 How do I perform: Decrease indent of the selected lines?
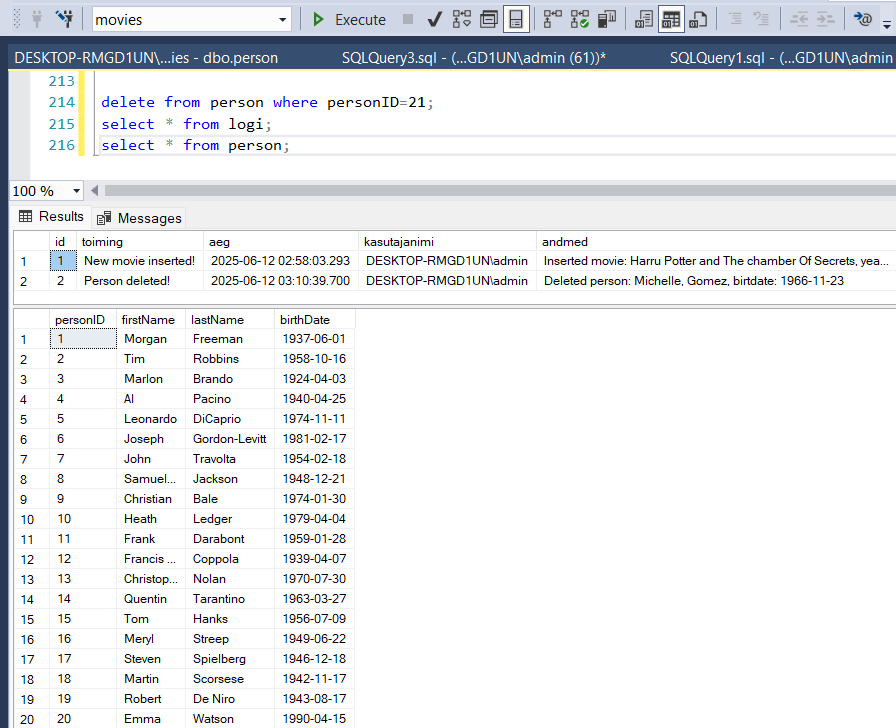coord(799,19)
